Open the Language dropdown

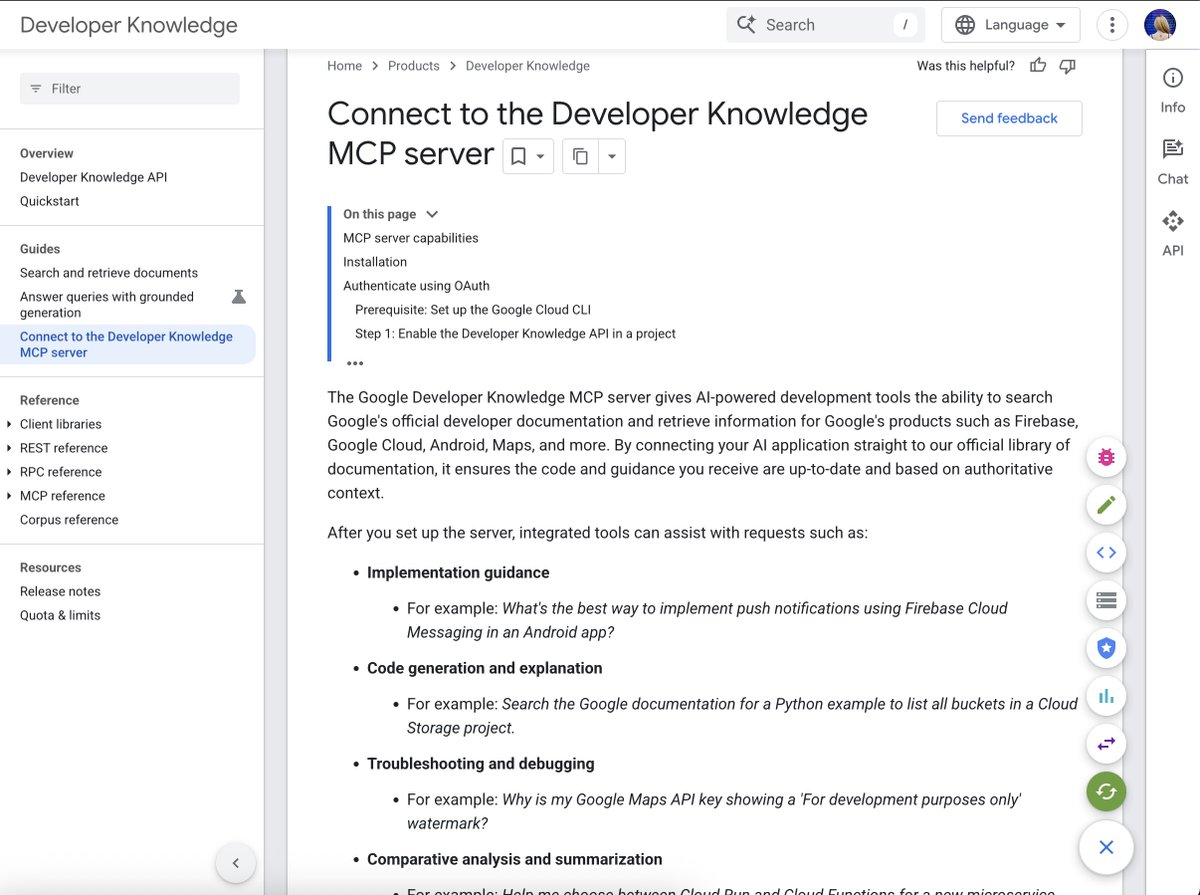[x=1010, y=25]
